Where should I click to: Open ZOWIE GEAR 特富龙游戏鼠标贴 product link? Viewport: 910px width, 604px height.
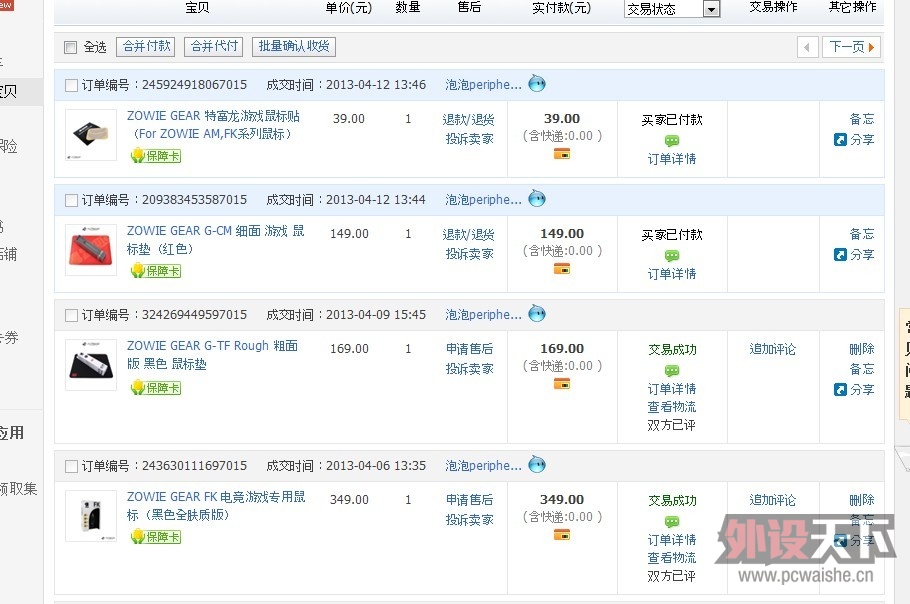[214, 125]
